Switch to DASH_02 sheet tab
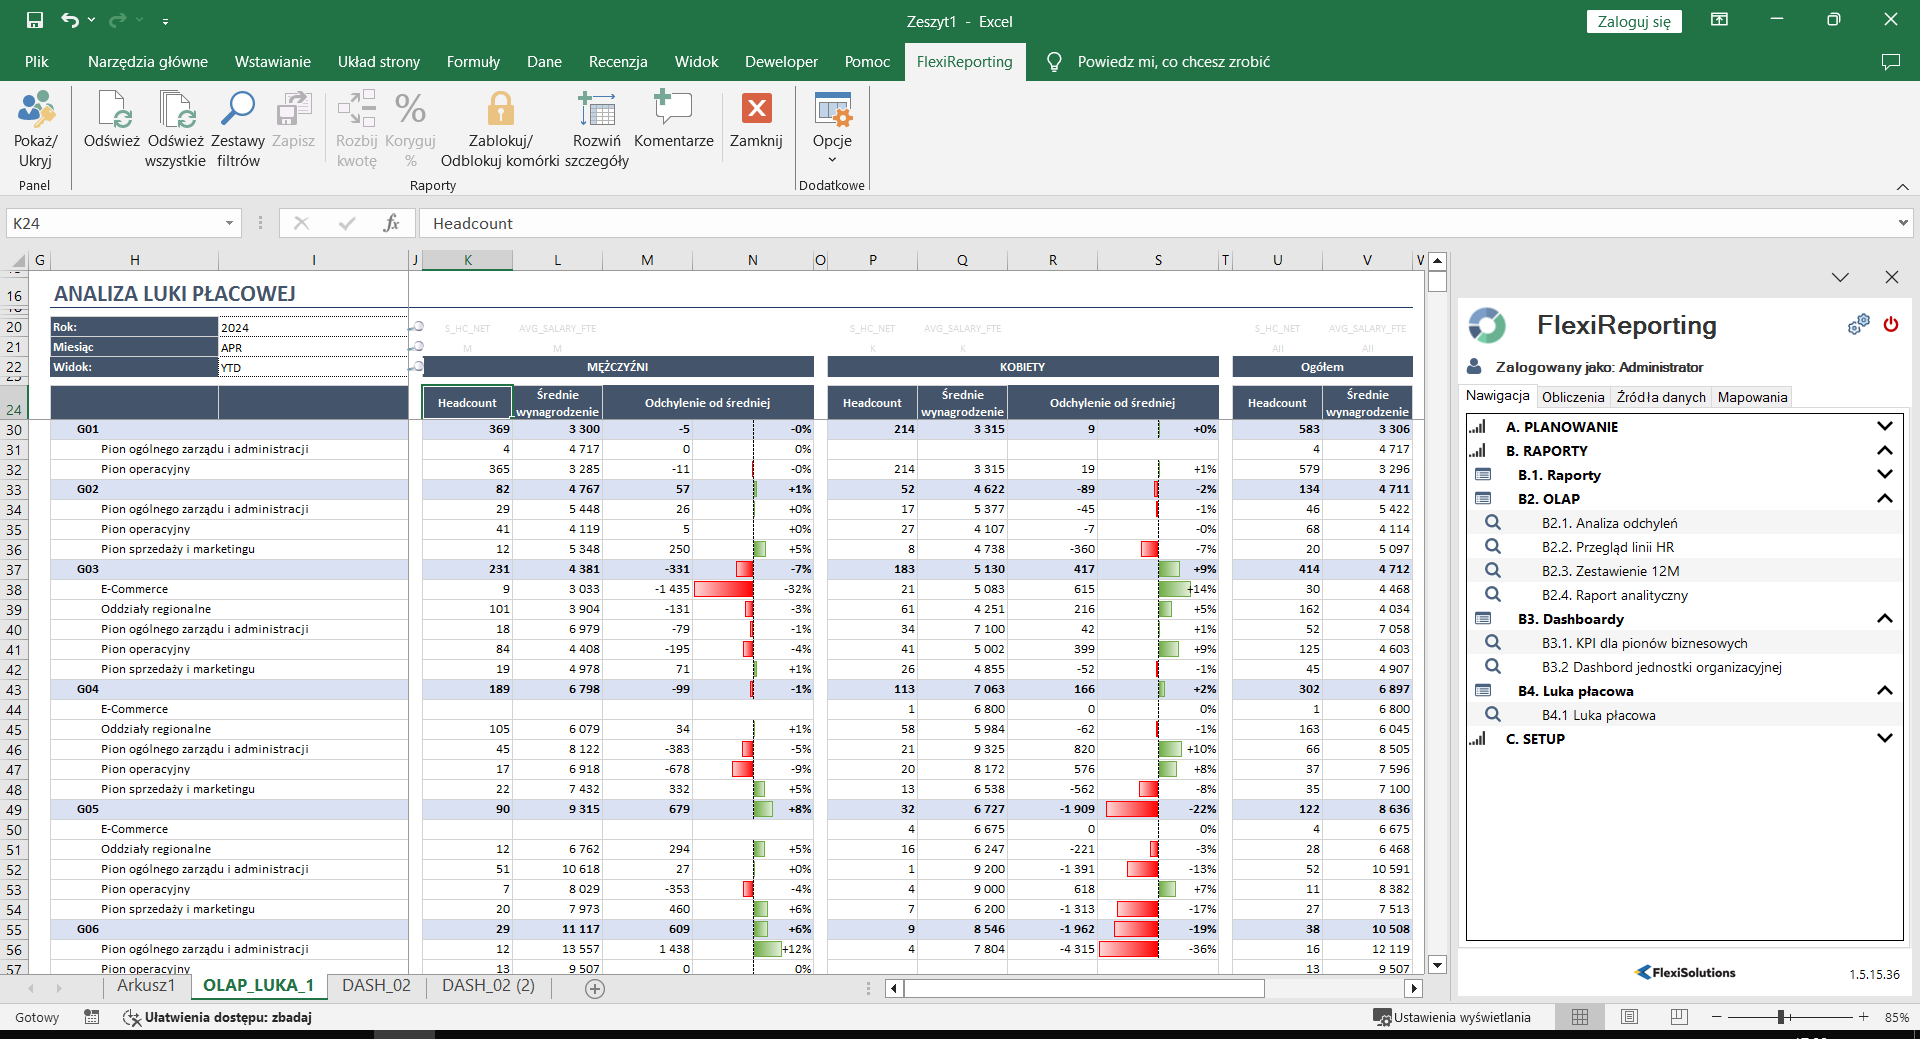Viewport: 1920px width, 1039px height. tap(376, 986)
